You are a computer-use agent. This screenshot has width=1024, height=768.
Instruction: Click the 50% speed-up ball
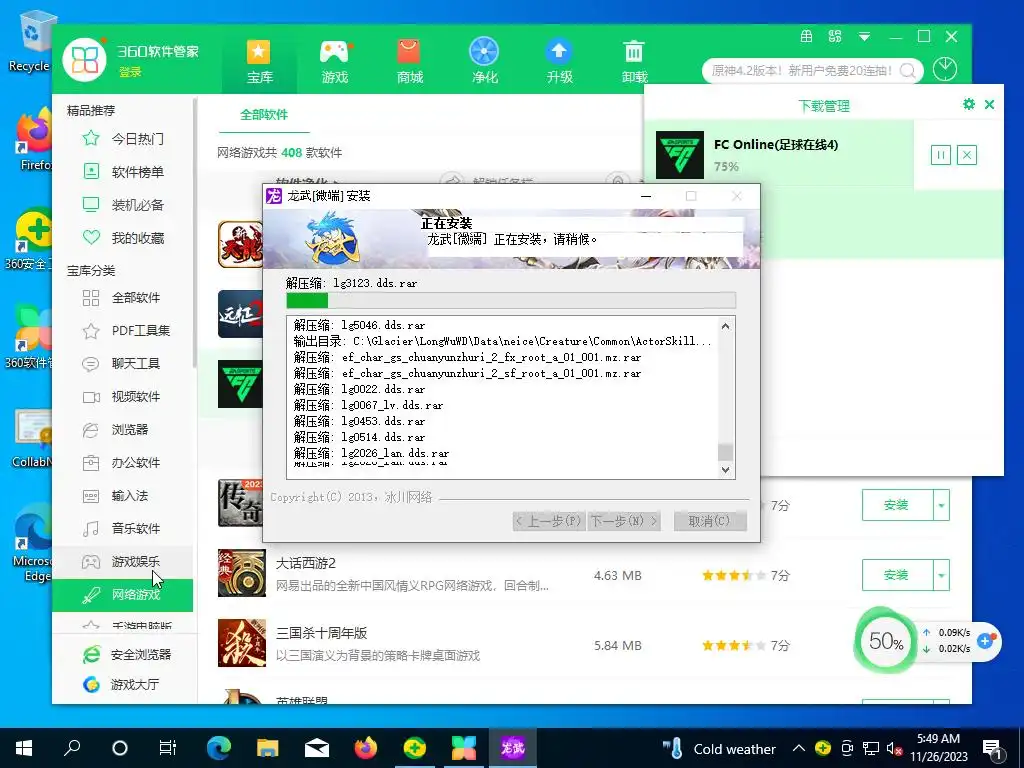point(886,641)
